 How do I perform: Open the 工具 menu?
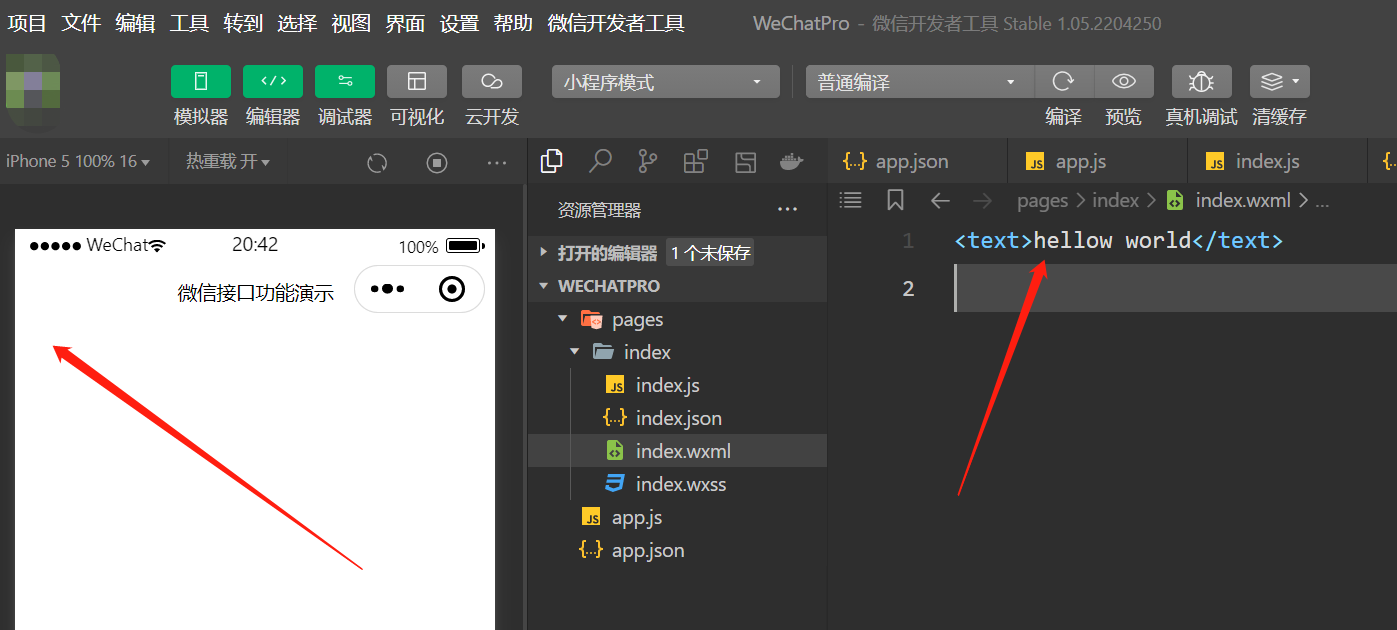(189, 23)
